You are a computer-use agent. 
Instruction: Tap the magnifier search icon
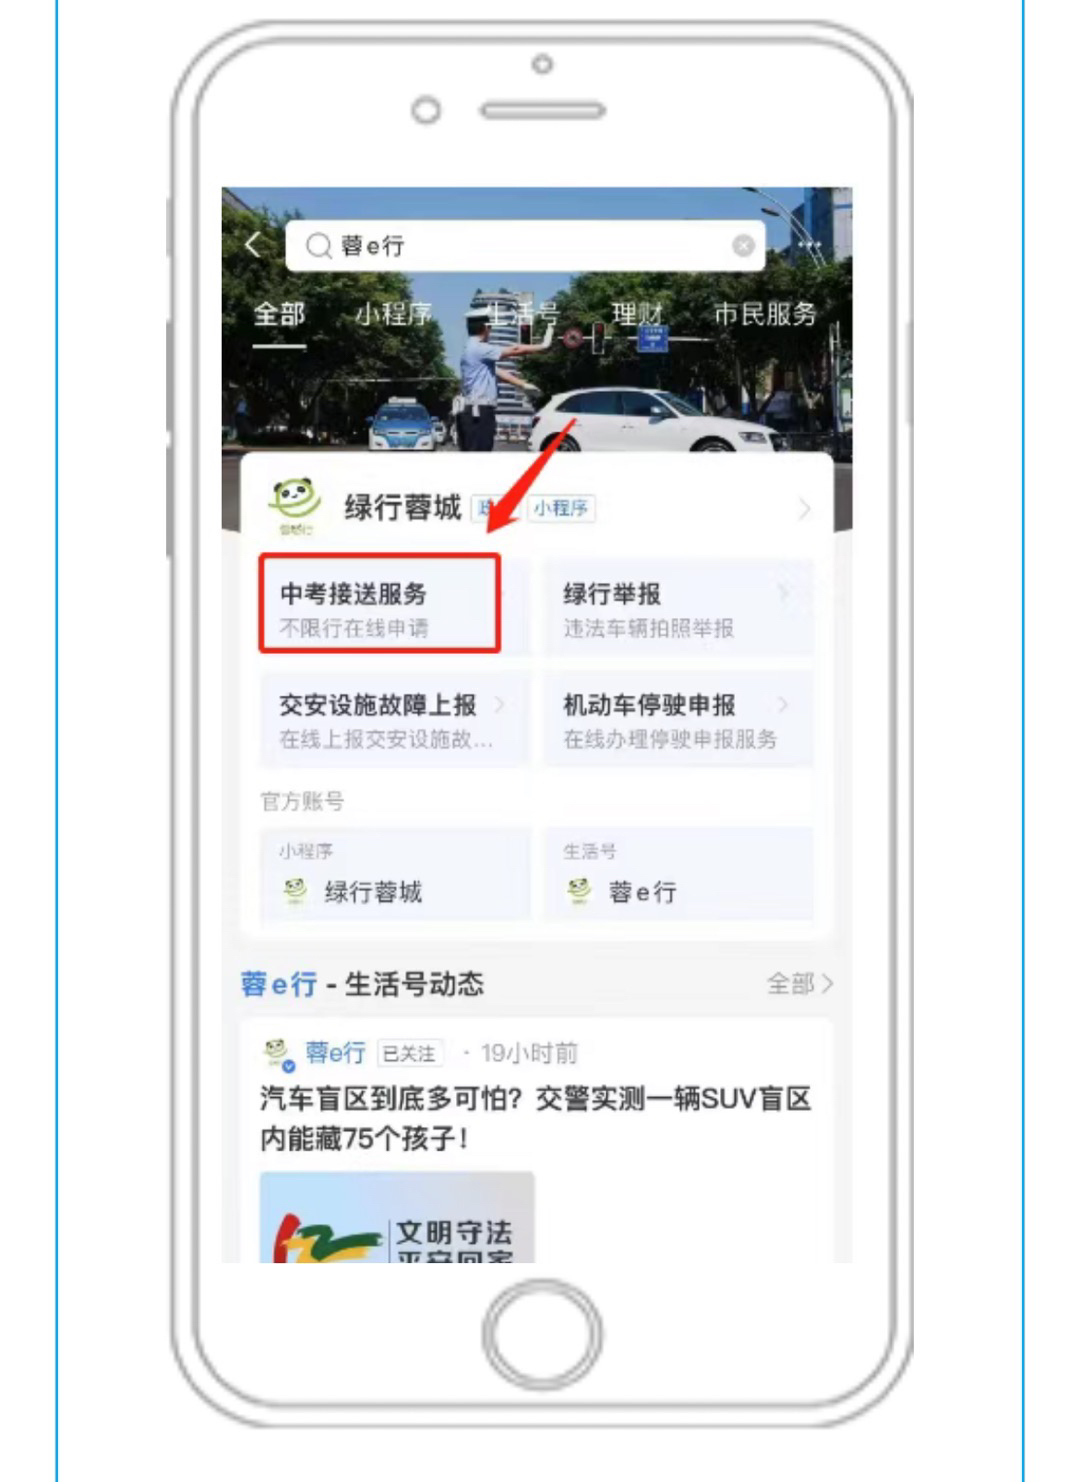[x=318, y=246]
